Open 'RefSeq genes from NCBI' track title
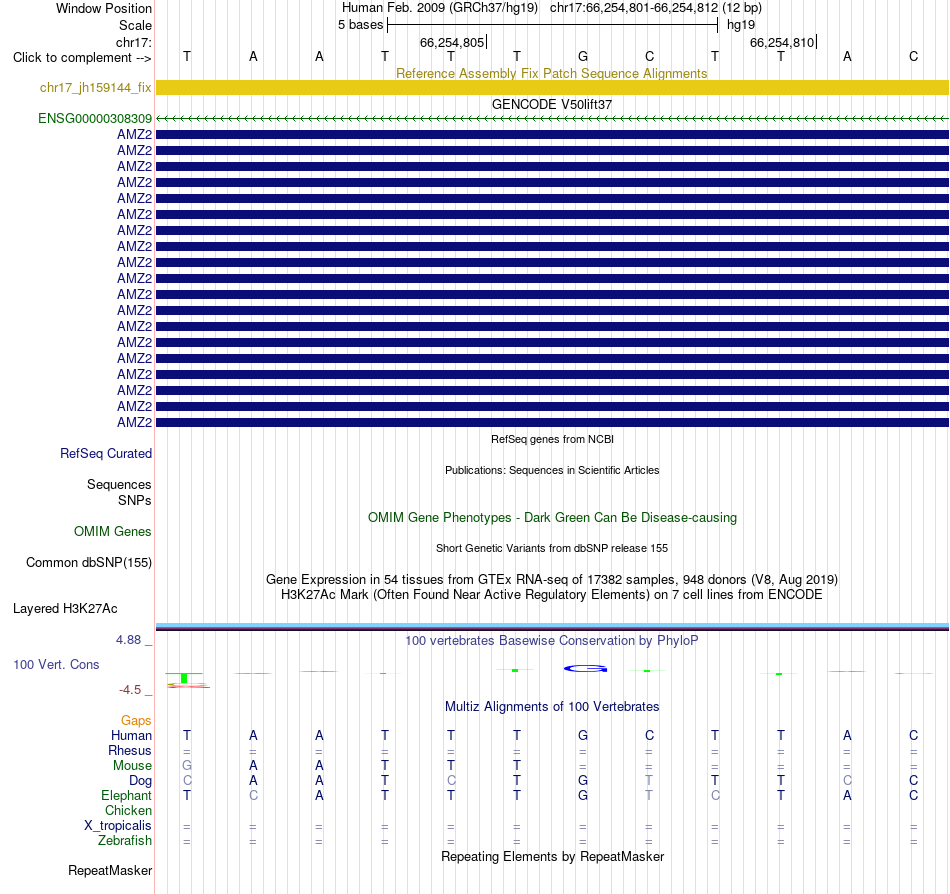 (x=552, y=439)
